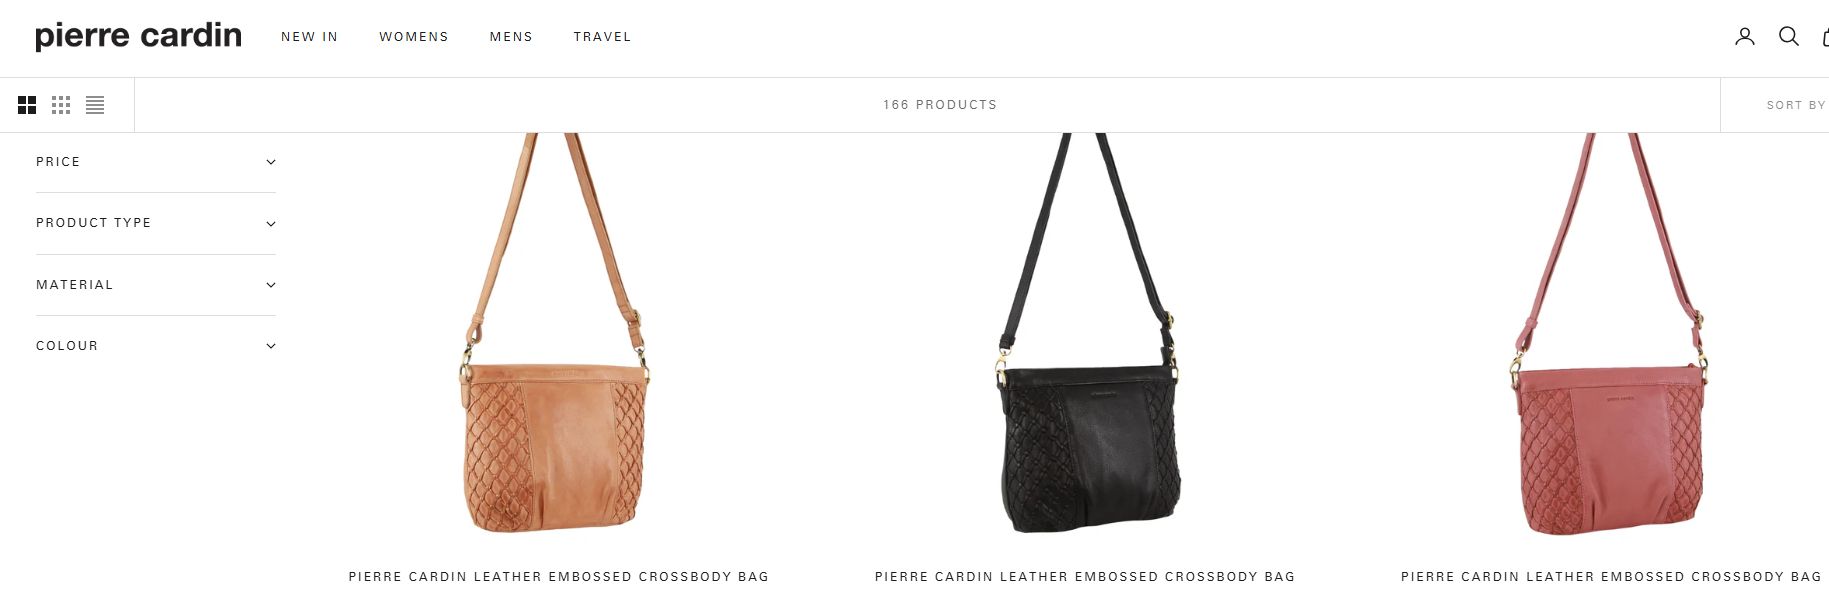The width and height of the screenshot is (1829, 589).
Task: Switch to large two-column grid view
Action: coord(27,105)
